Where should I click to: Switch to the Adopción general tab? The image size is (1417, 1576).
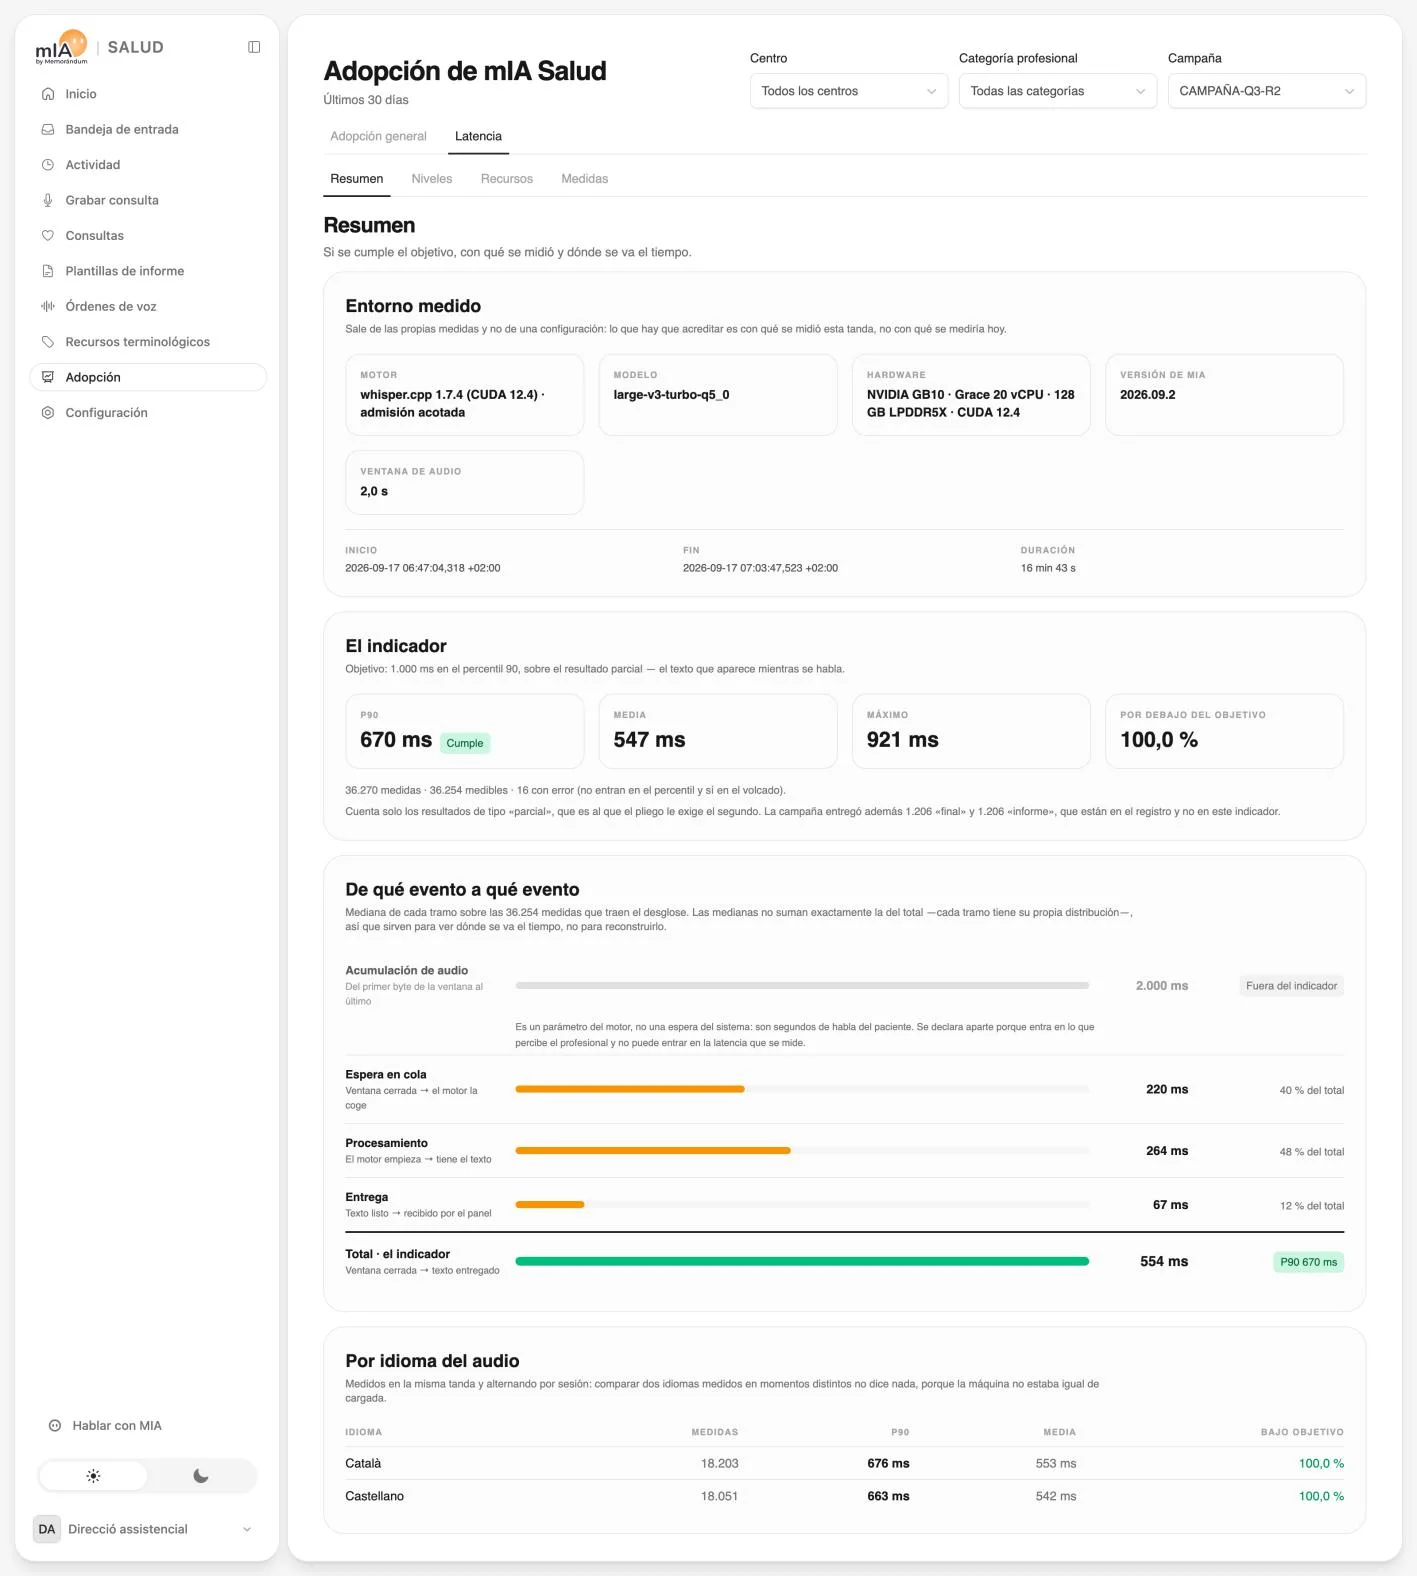pos(378,137)
